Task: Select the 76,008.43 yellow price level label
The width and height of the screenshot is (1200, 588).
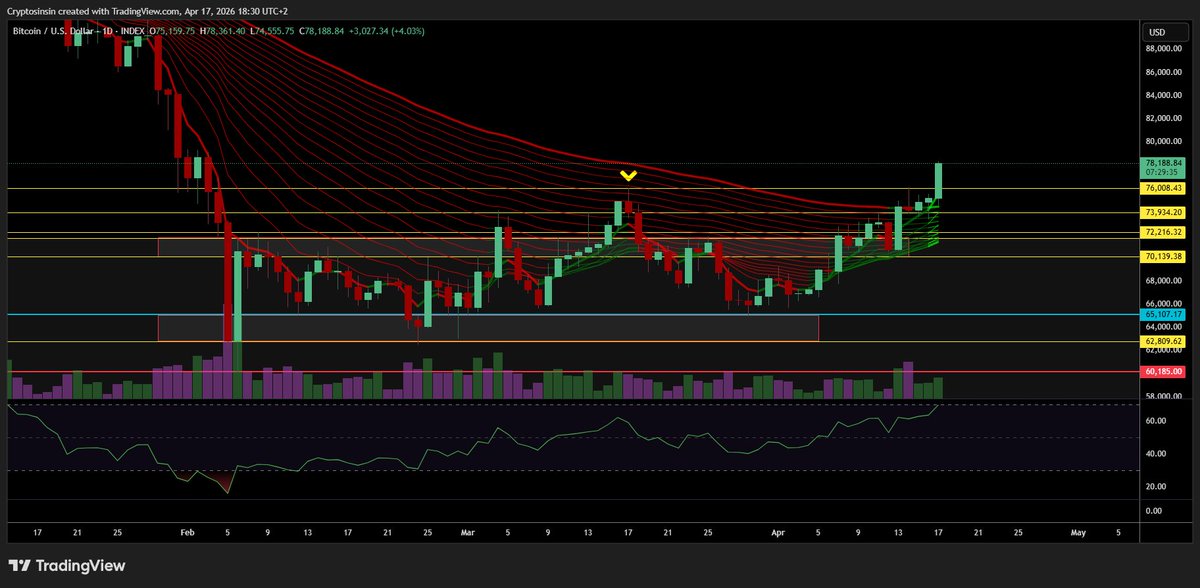Action: tap(1163, 188)
